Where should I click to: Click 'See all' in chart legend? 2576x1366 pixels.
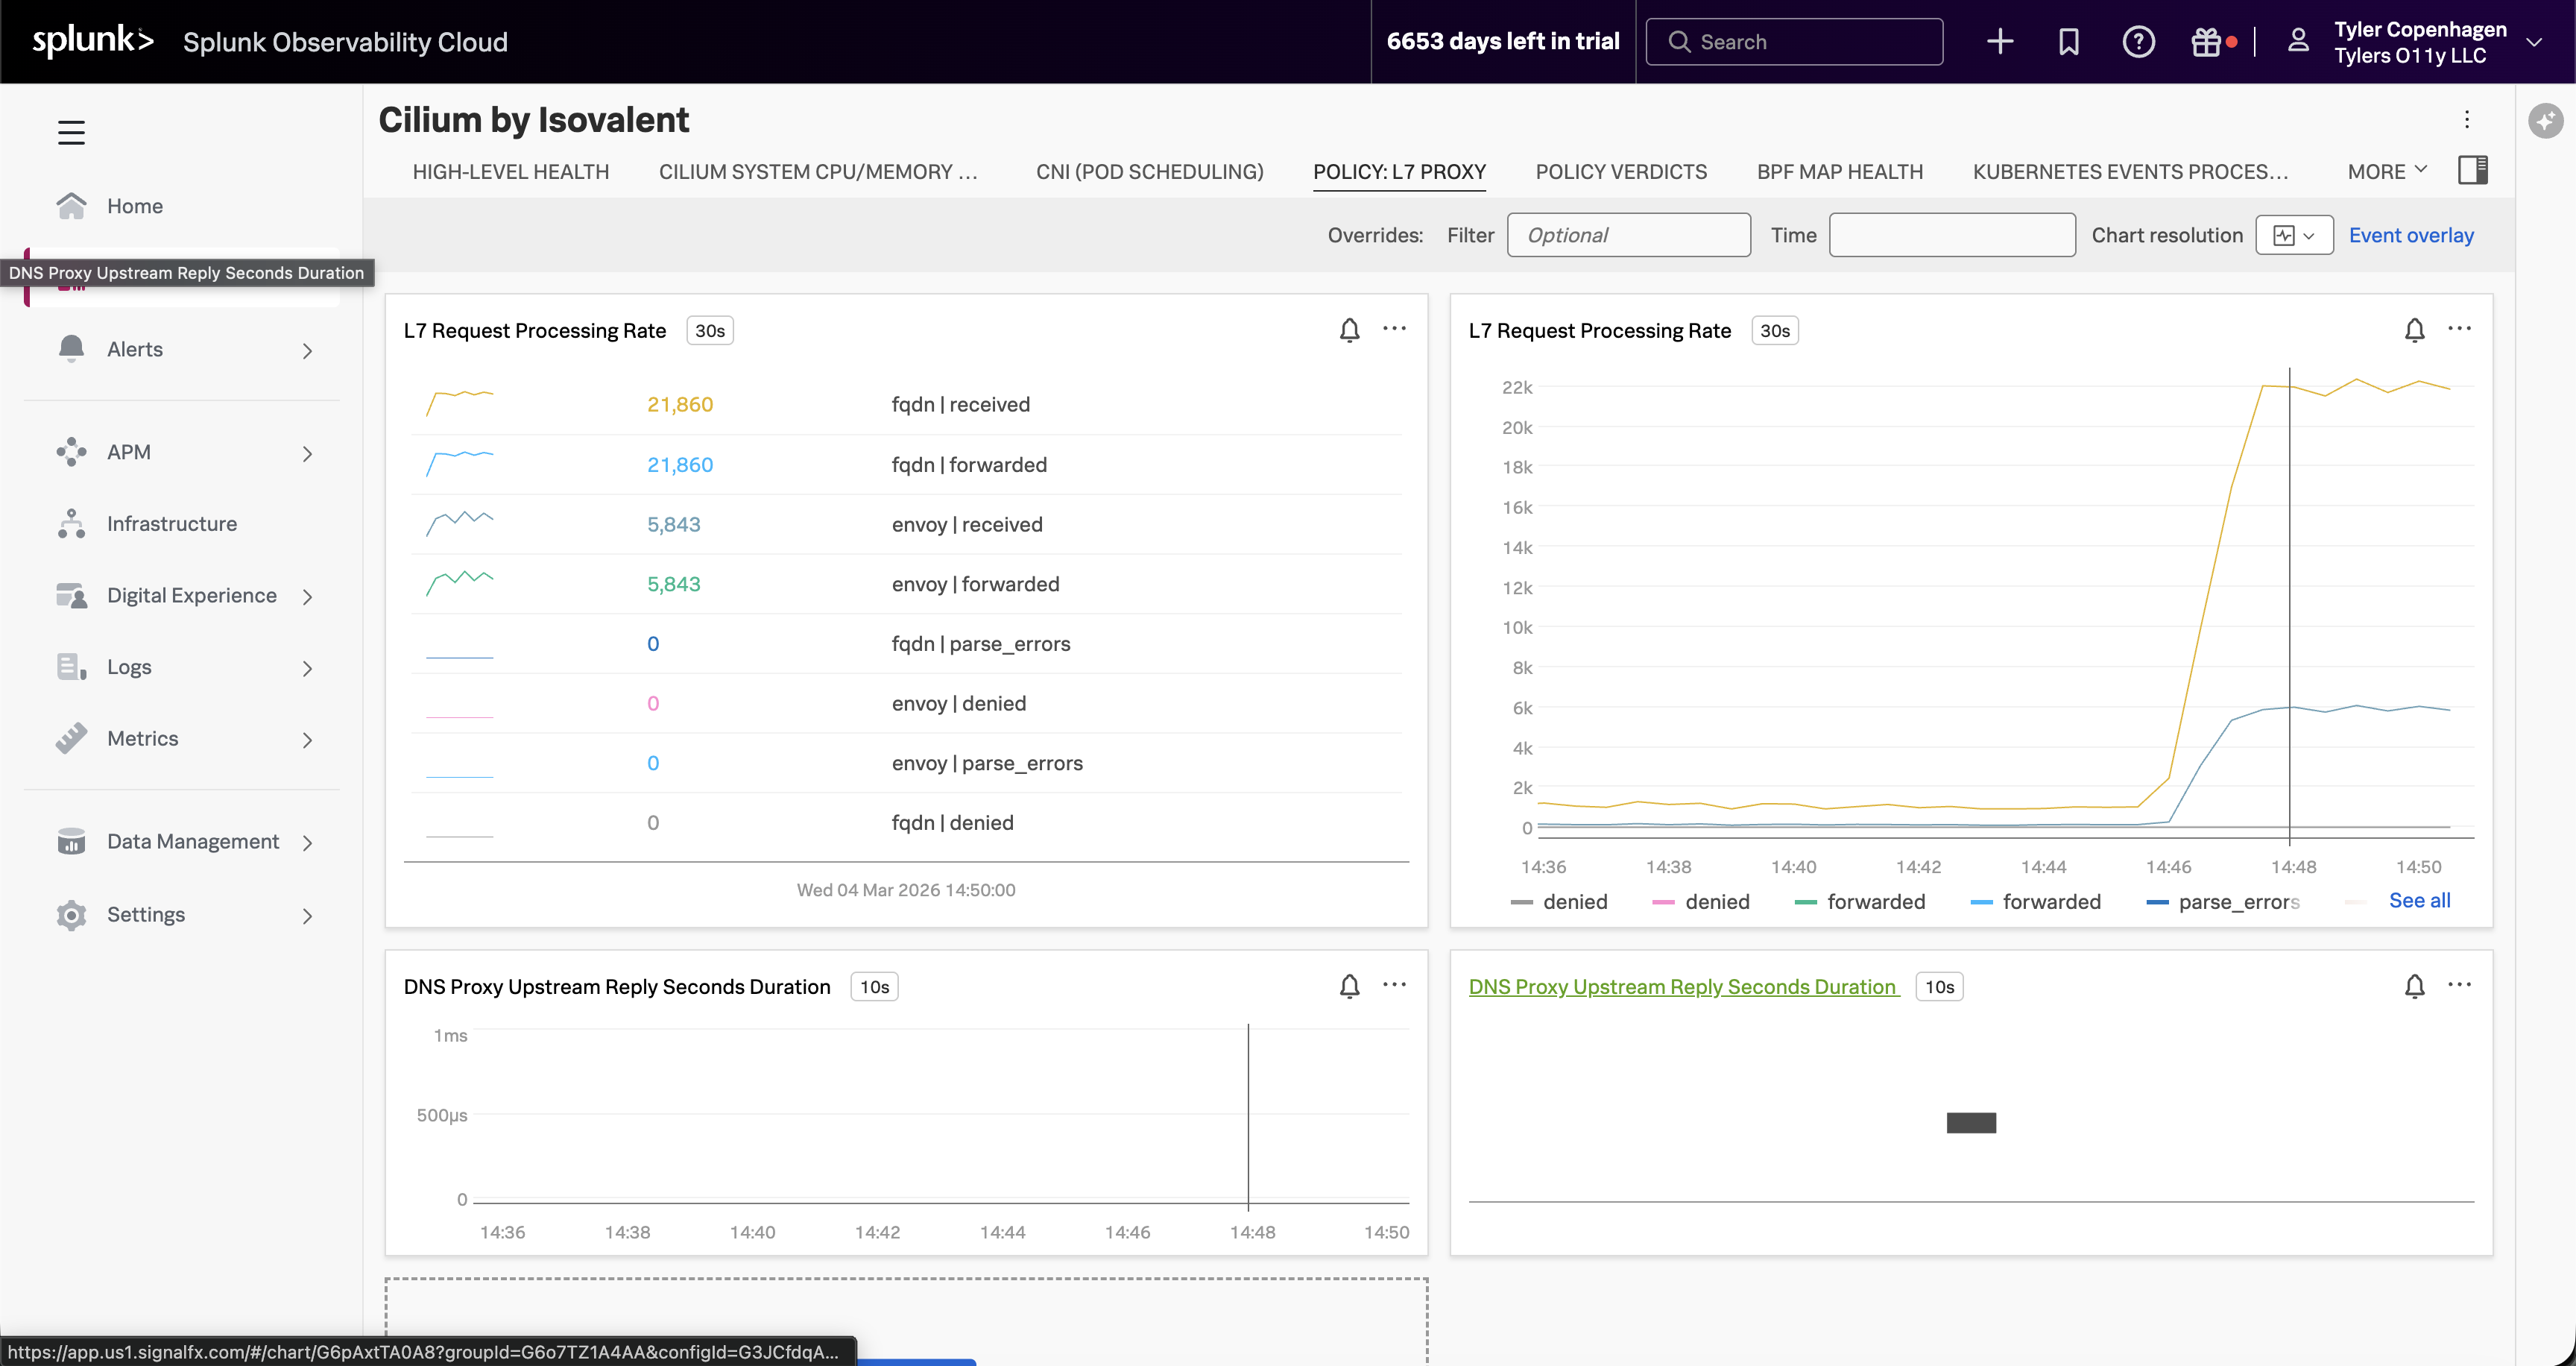2419,900
